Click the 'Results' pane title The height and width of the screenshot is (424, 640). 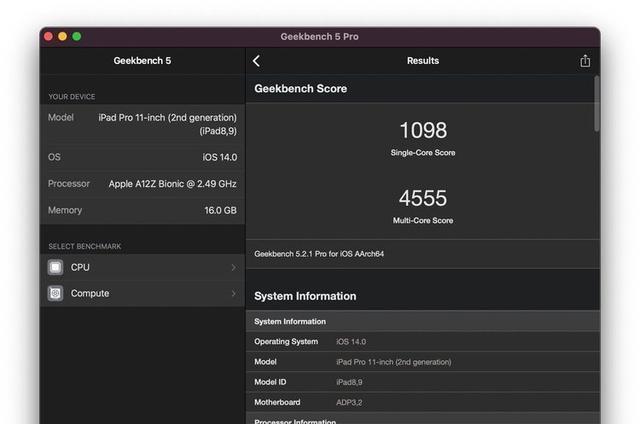423,61
